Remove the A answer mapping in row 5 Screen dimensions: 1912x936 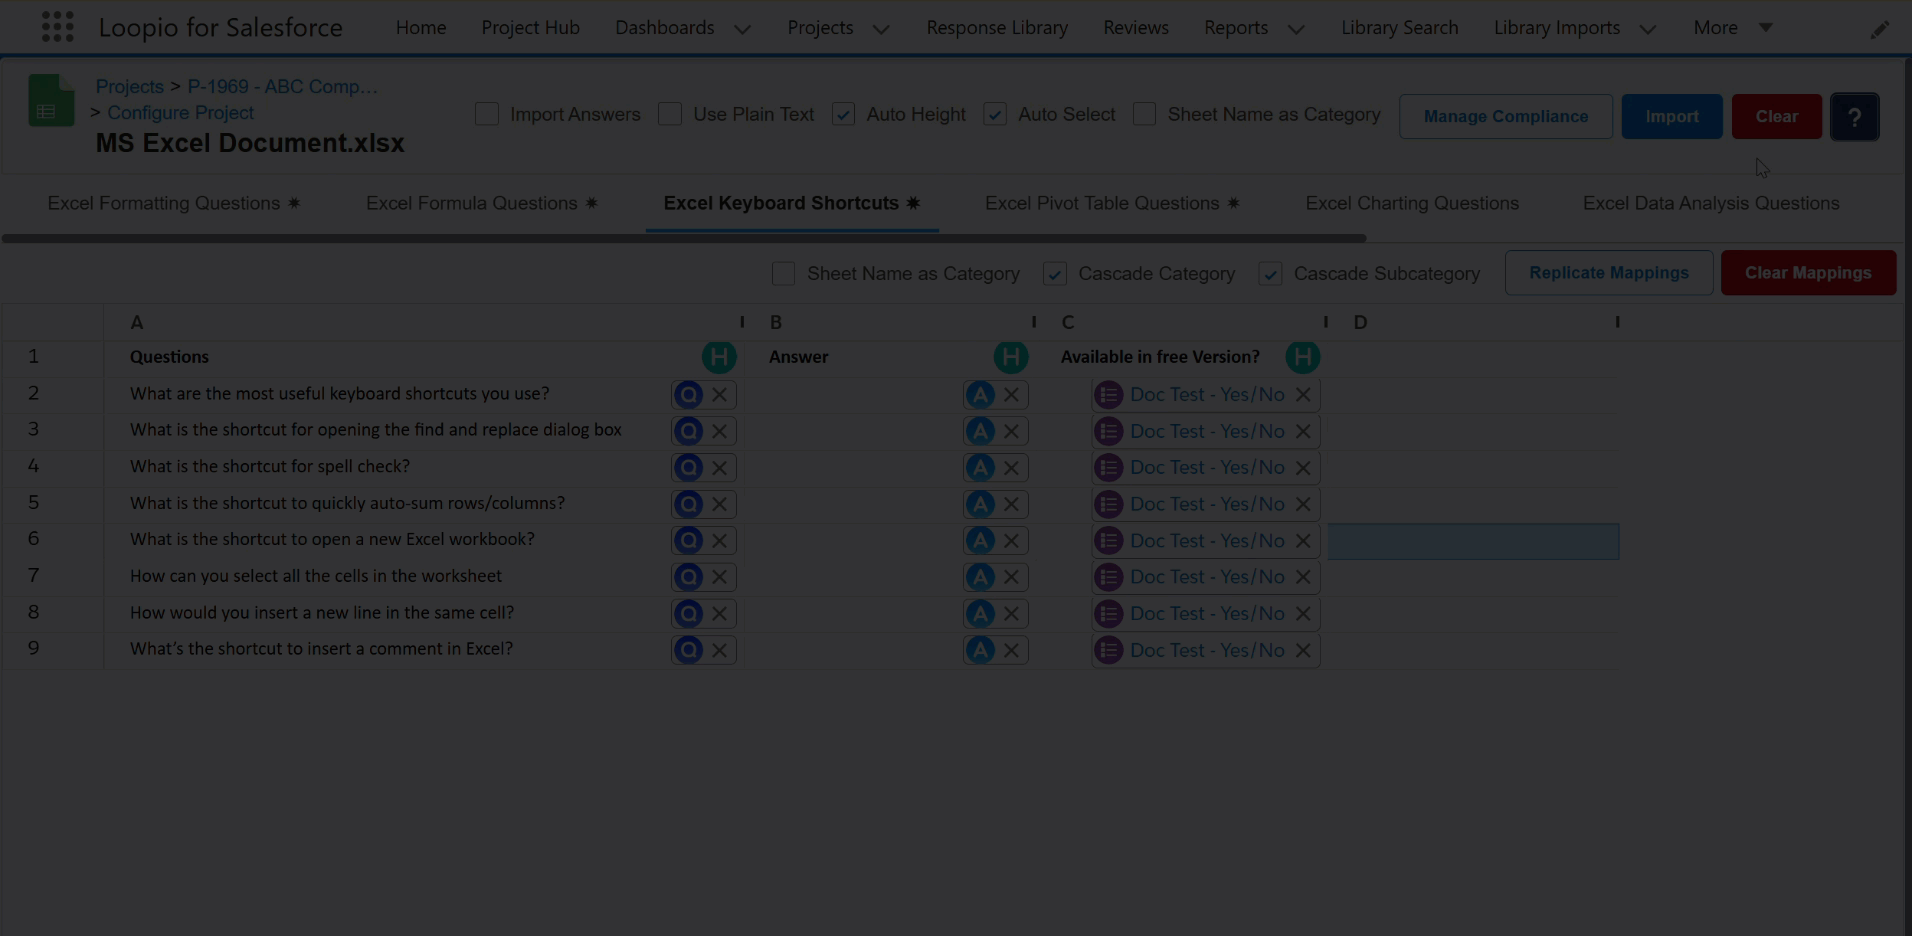(x=1011, y=504)
